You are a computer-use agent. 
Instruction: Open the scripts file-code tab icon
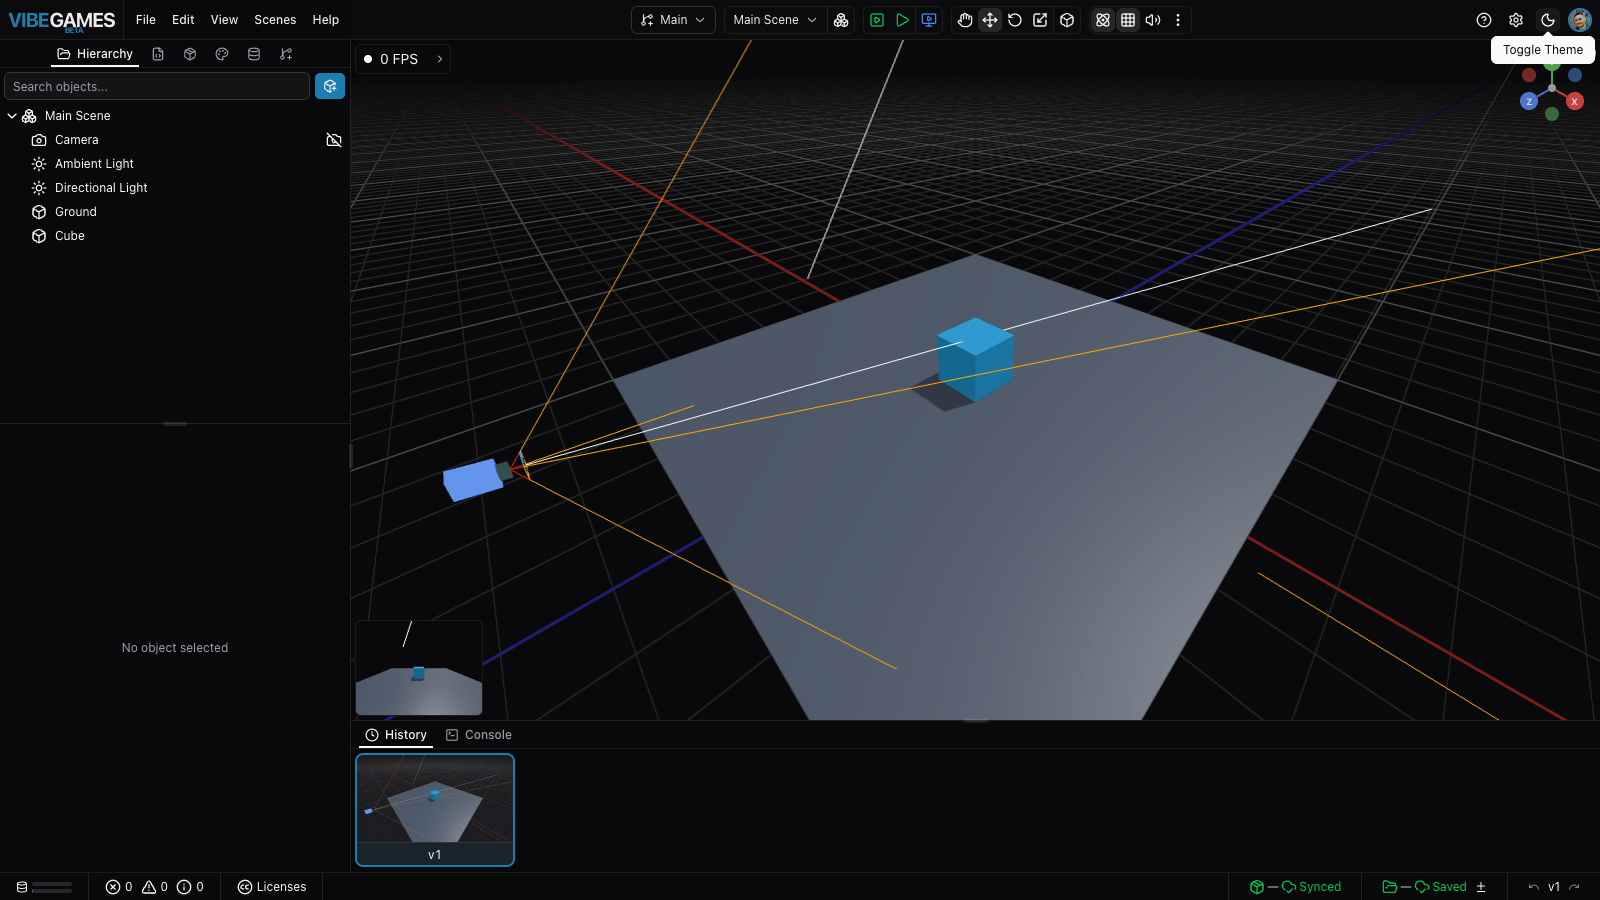(x=158, y=54)
